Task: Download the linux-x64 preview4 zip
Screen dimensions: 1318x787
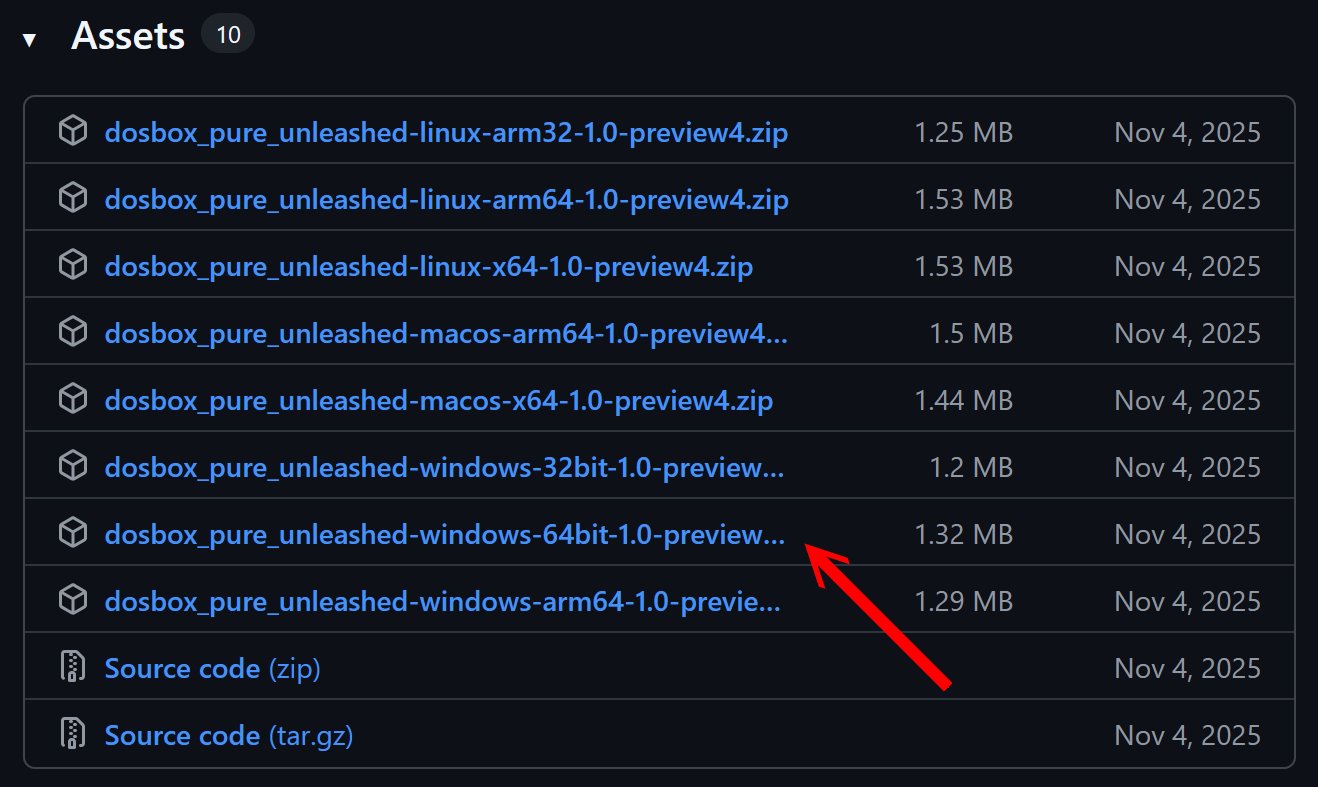Action: tap(428, 266)
